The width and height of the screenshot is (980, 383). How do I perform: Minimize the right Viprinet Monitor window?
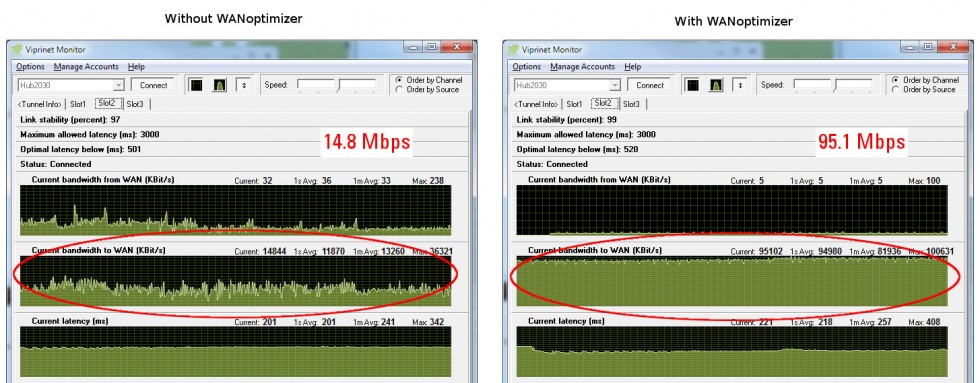coord(911,47)
